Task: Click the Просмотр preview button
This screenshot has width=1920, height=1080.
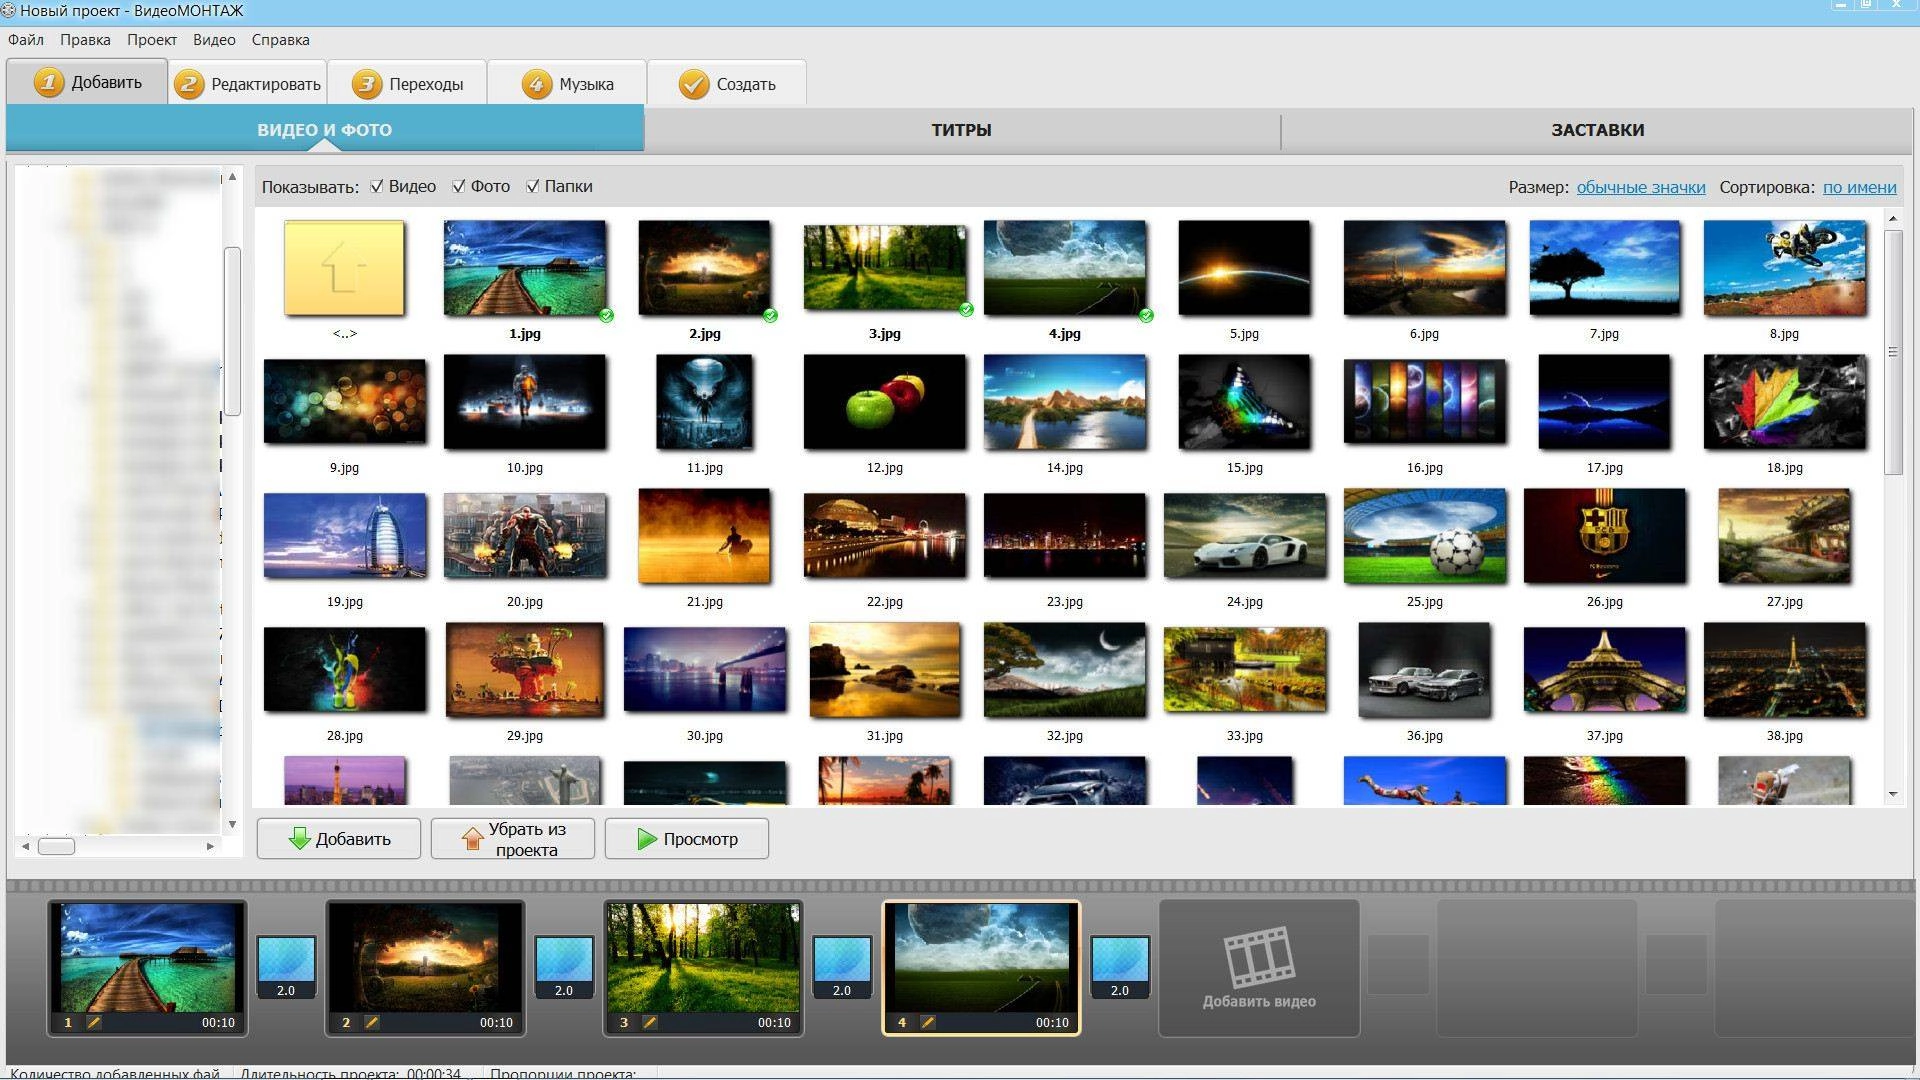Action: coord(687,839)
